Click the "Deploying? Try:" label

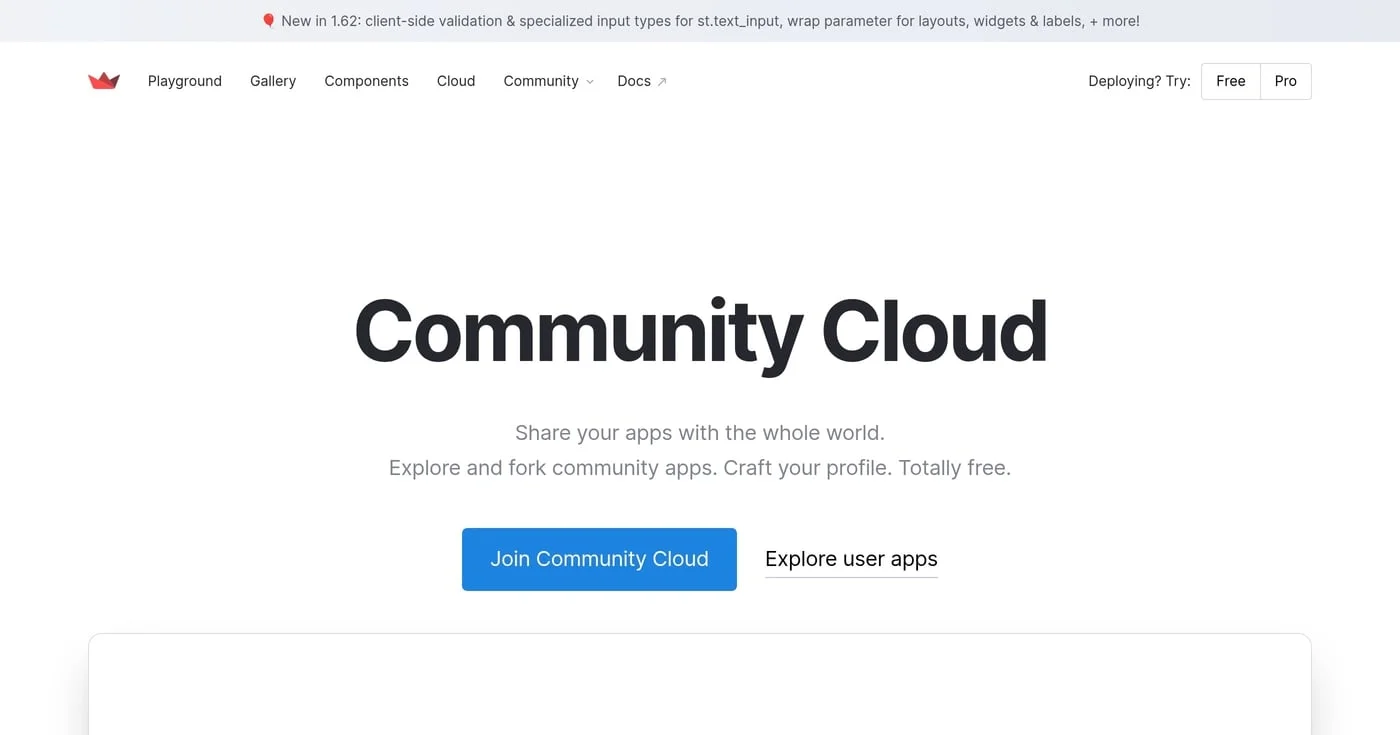pyautogui.click(x=1139, y=81)
